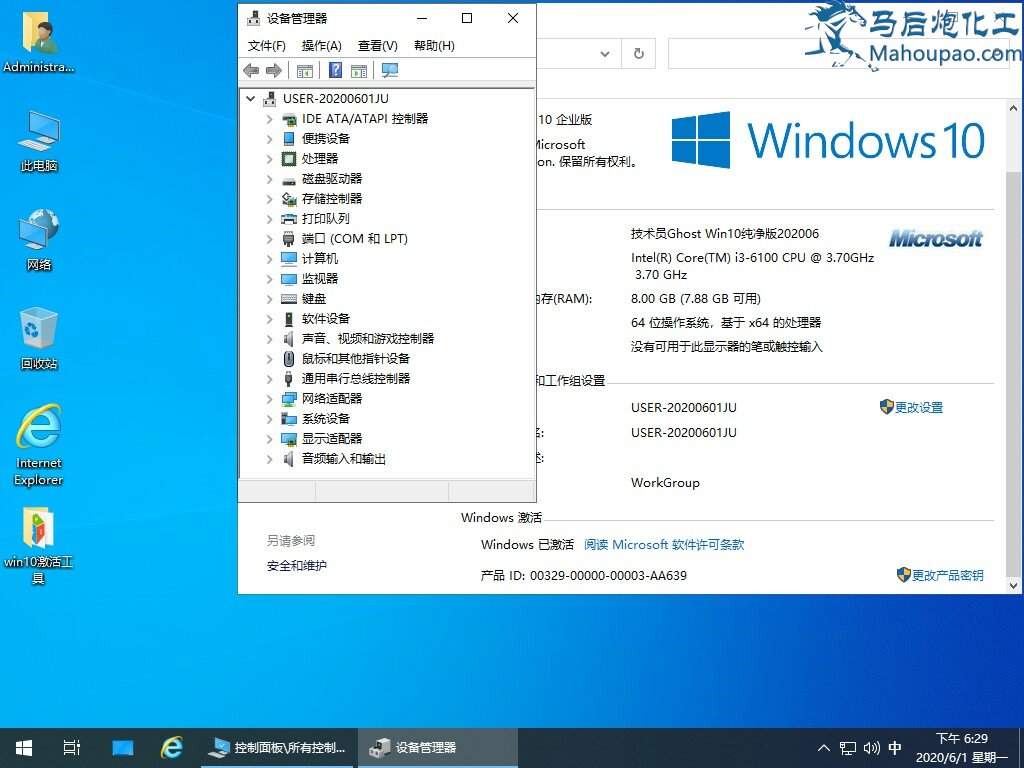This screenshot has height=768, width=1024.
Task: Open the 查看(V) menu
Action: tap(377, 45)
